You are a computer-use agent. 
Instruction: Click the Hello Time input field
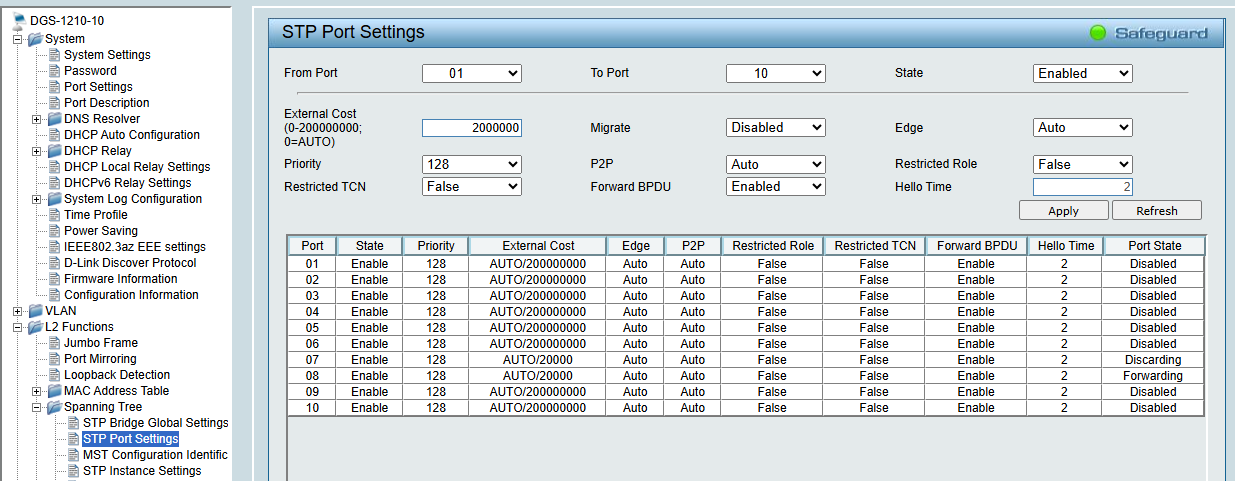point(1082,186)
